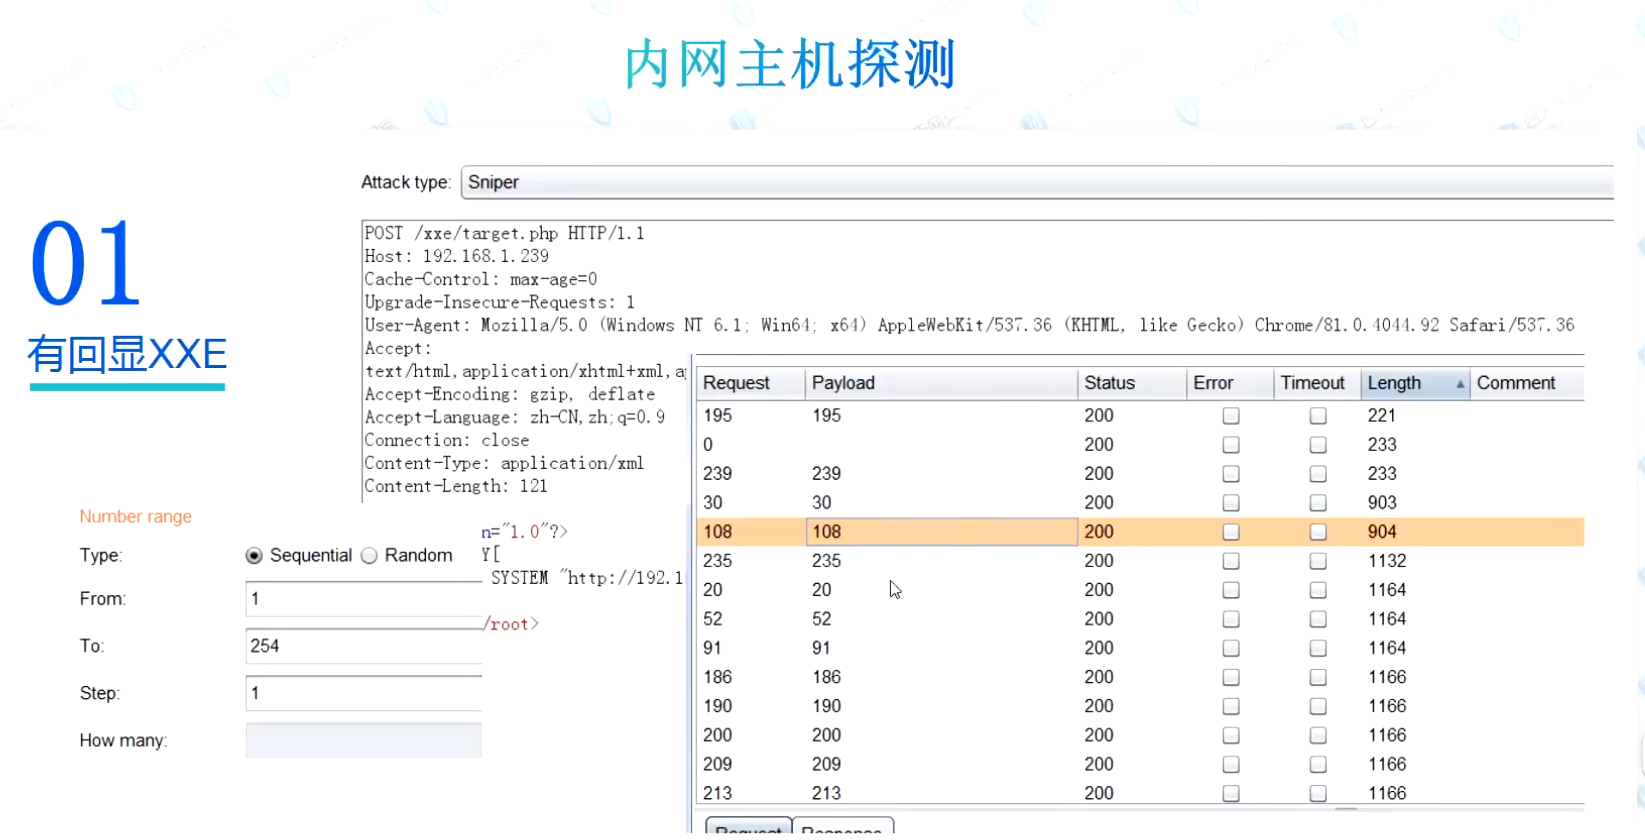
Task: Click the Step input field
Action: coord(364,693)
